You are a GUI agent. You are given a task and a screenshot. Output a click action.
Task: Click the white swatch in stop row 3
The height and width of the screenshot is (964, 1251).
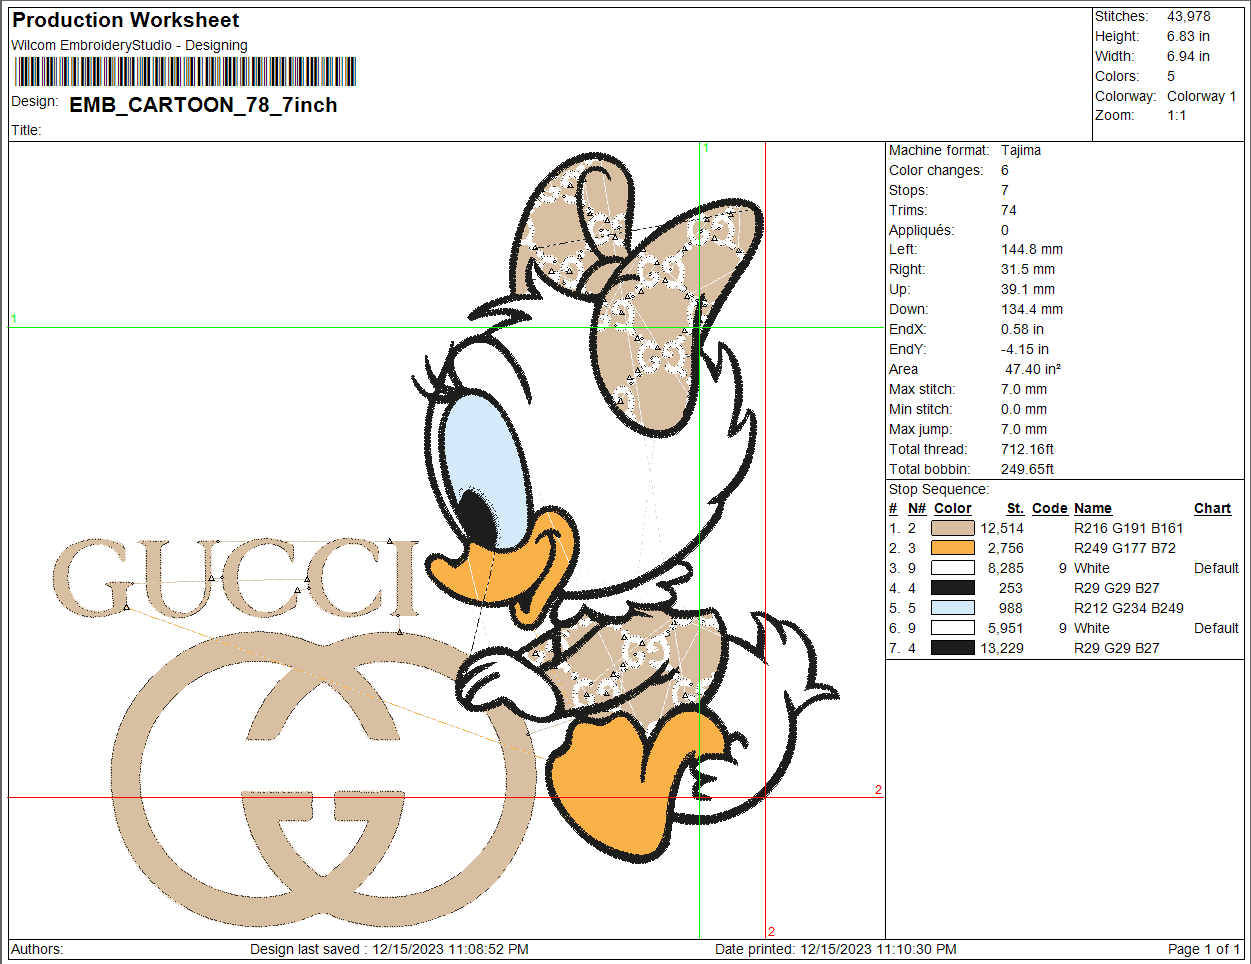click(x=952, y=568)
